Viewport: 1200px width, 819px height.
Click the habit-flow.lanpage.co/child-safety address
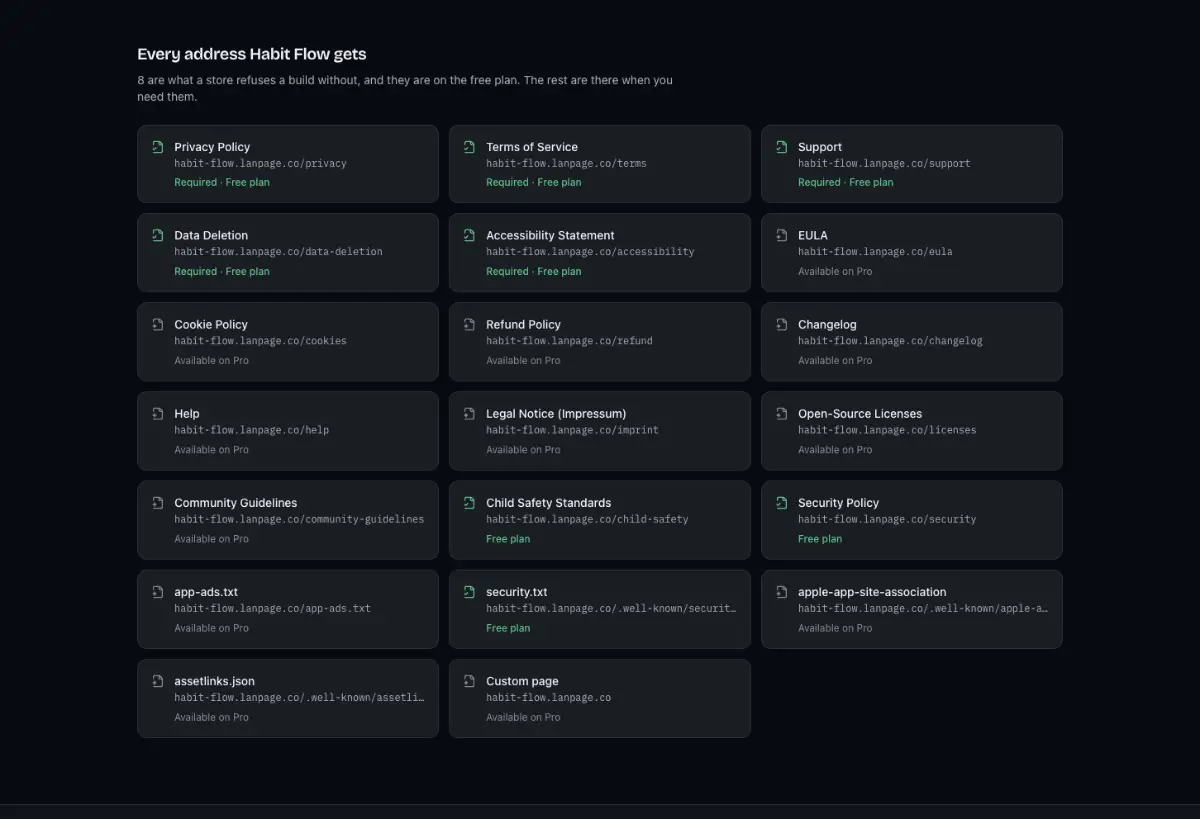587,519
